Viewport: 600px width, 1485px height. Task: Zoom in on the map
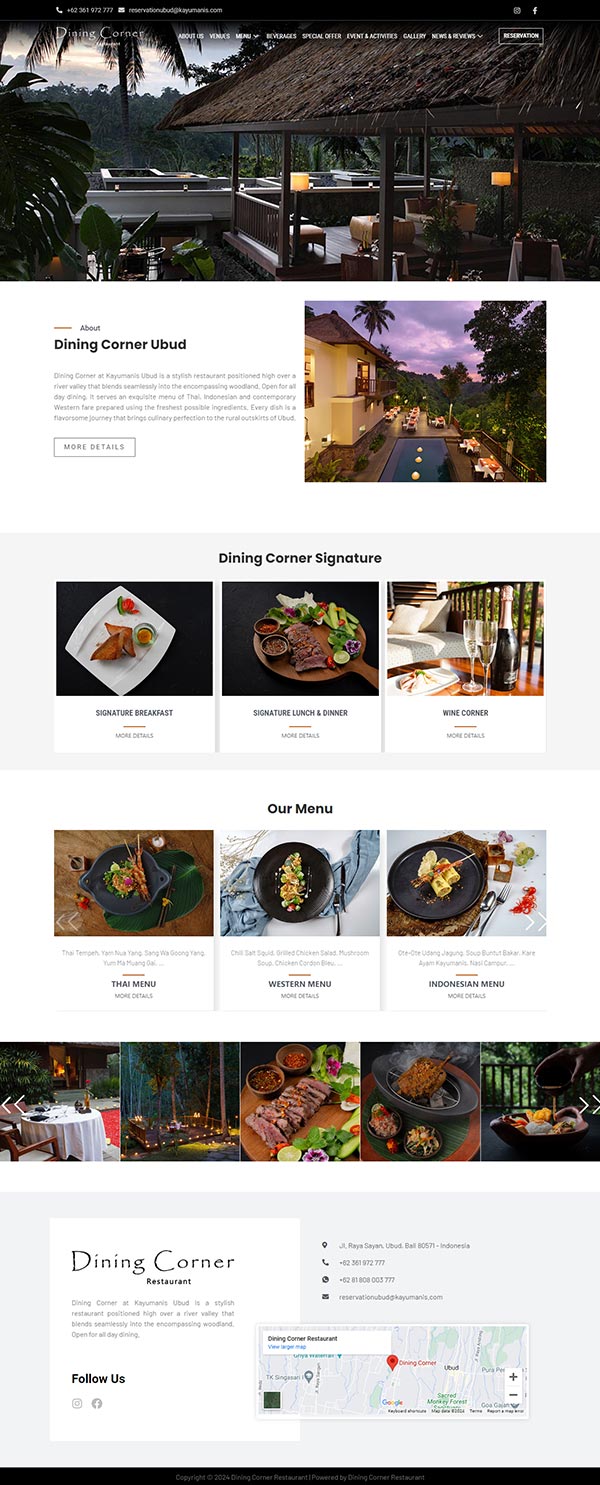[x=513, y=1377]
